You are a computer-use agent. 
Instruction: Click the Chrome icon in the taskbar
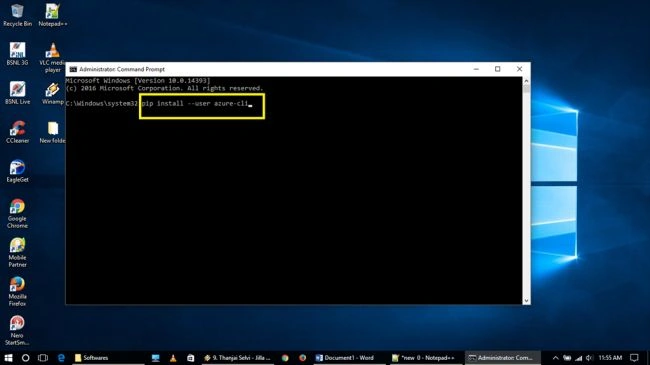point(285,358)
